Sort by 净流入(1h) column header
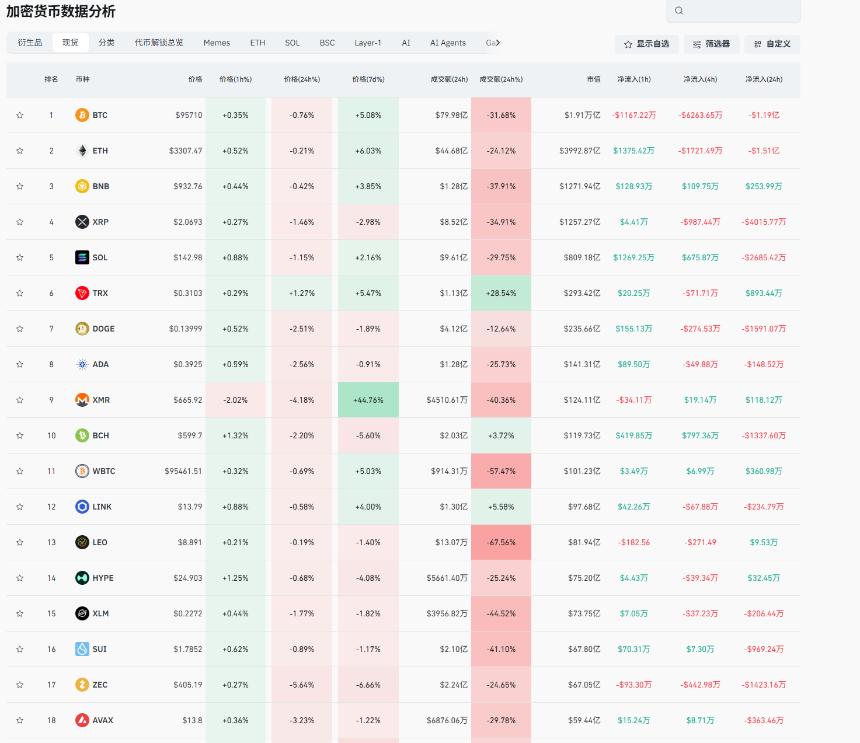 [633, 79]
